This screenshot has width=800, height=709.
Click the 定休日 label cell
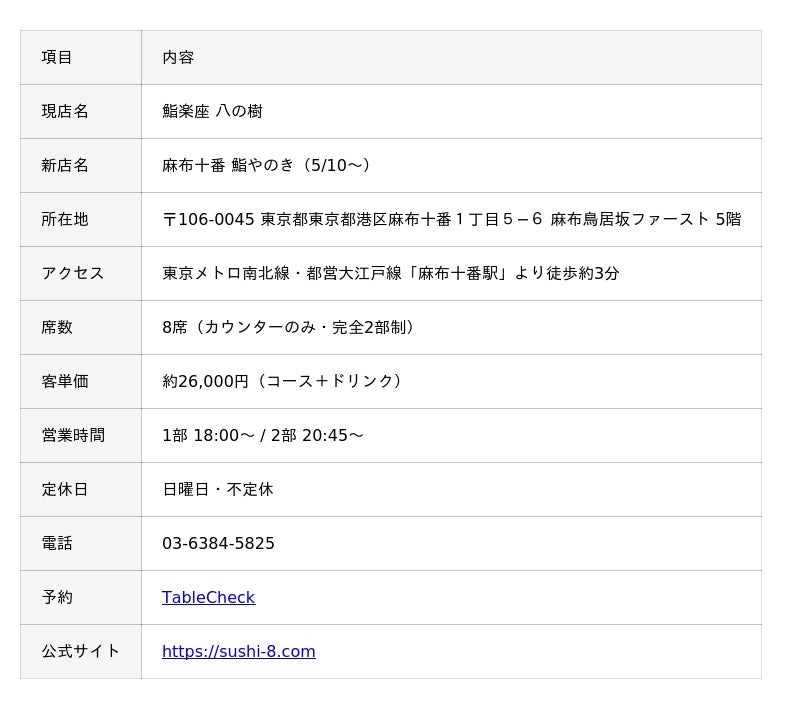click(x=65, y=489)
